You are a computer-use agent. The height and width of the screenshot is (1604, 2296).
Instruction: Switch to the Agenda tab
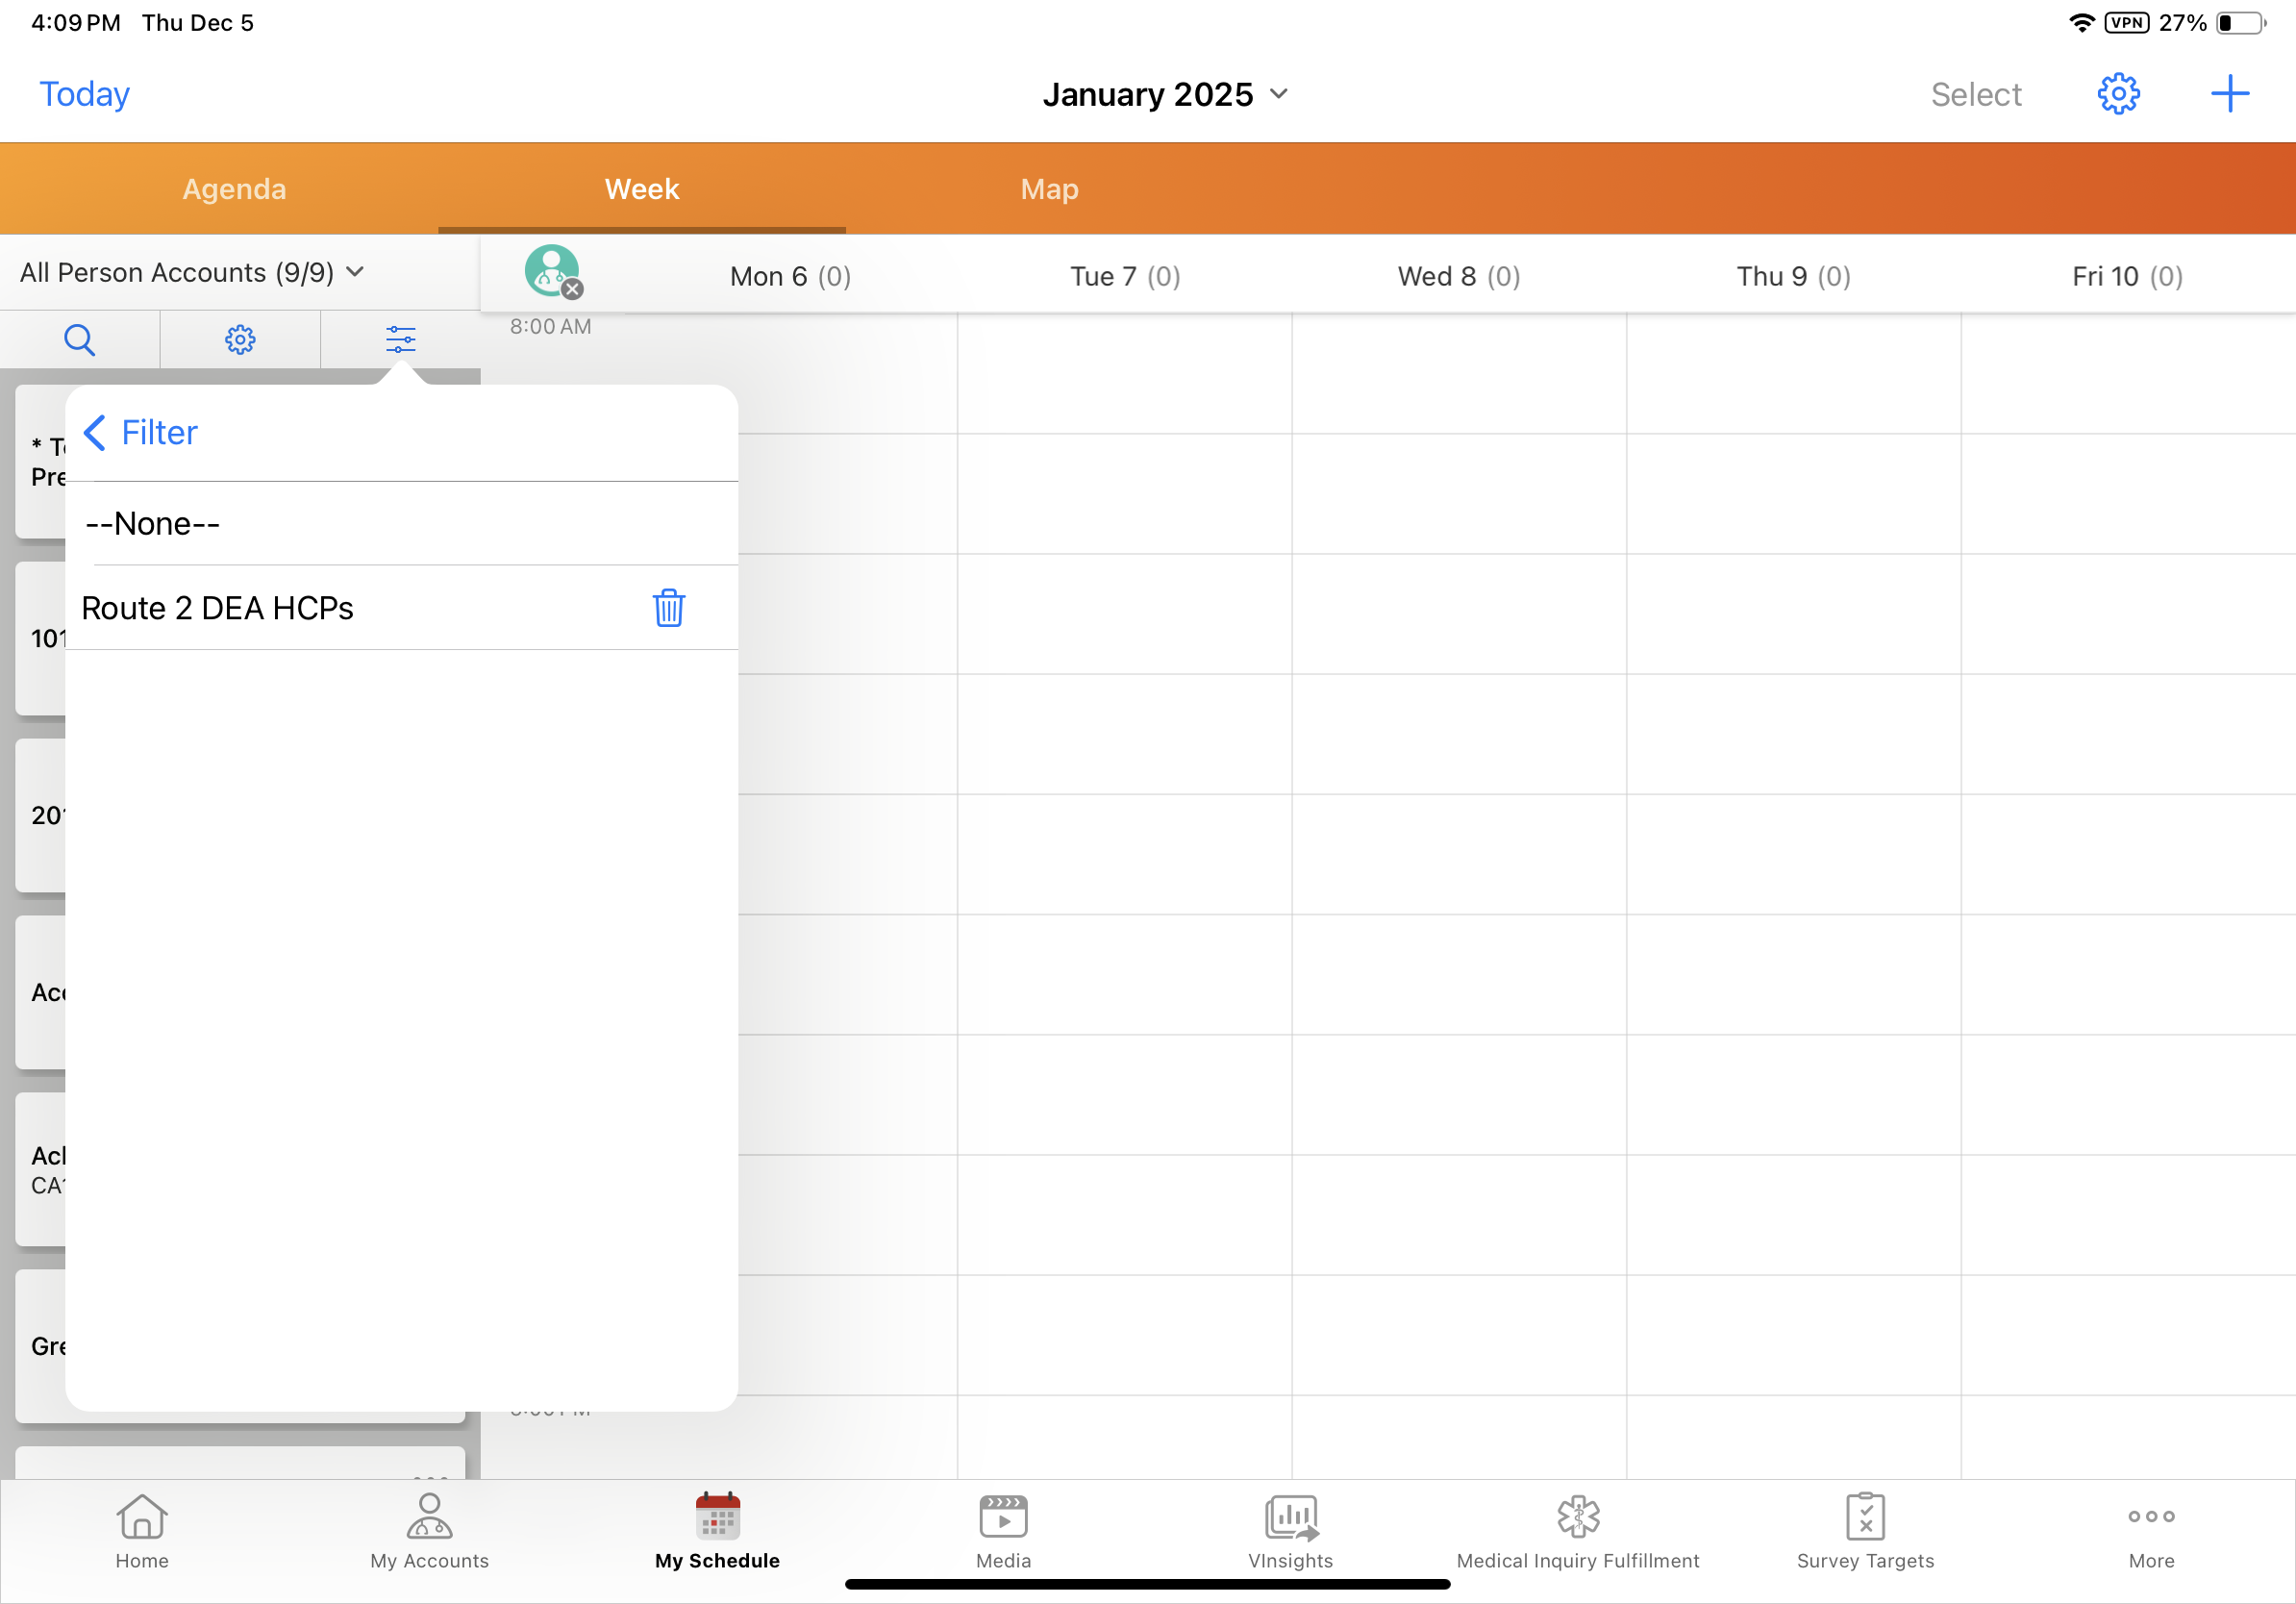pos(234,189)
